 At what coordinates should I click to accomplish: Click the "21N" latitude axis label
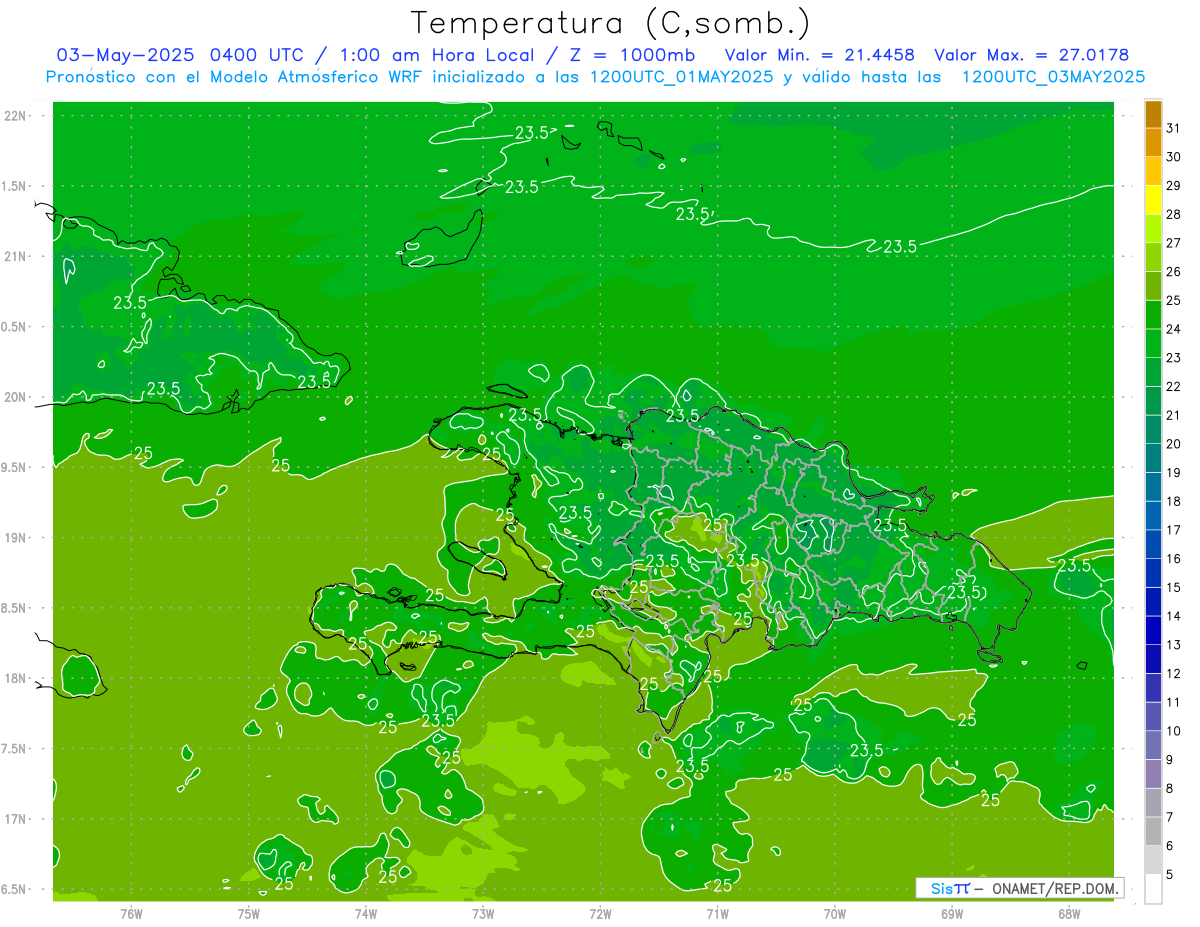[x=15, y=256]
